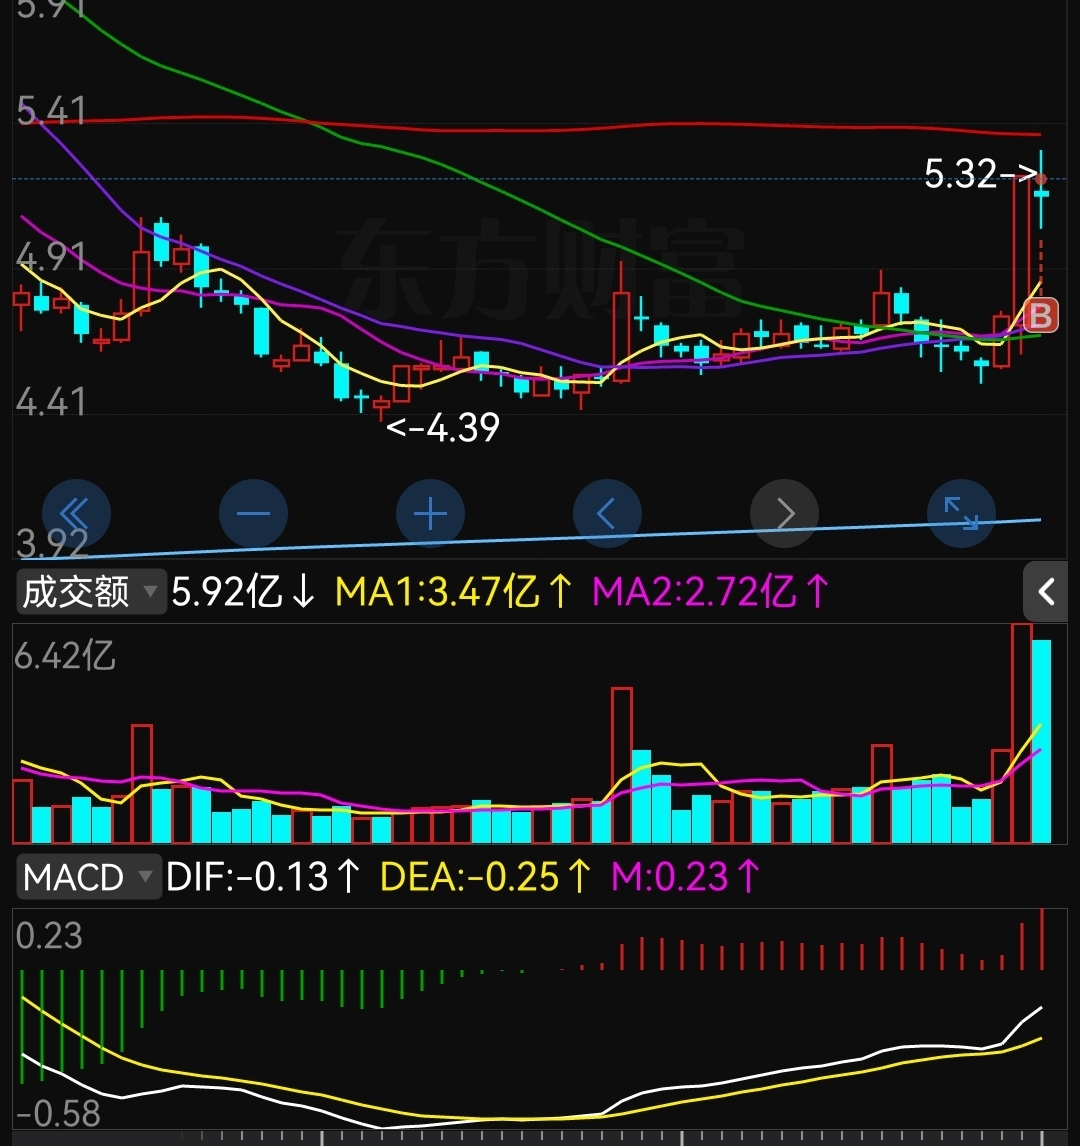
Task: Zoom in chart with plus button
Action: [x=430, y=514]
